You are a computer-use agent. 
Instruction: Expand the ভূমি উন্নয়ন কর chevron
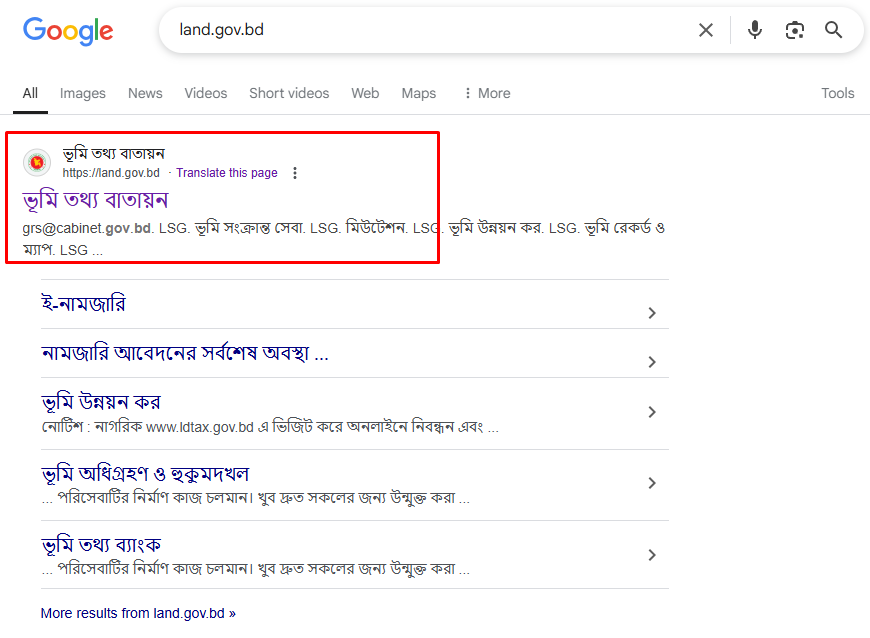click(652, 412)
